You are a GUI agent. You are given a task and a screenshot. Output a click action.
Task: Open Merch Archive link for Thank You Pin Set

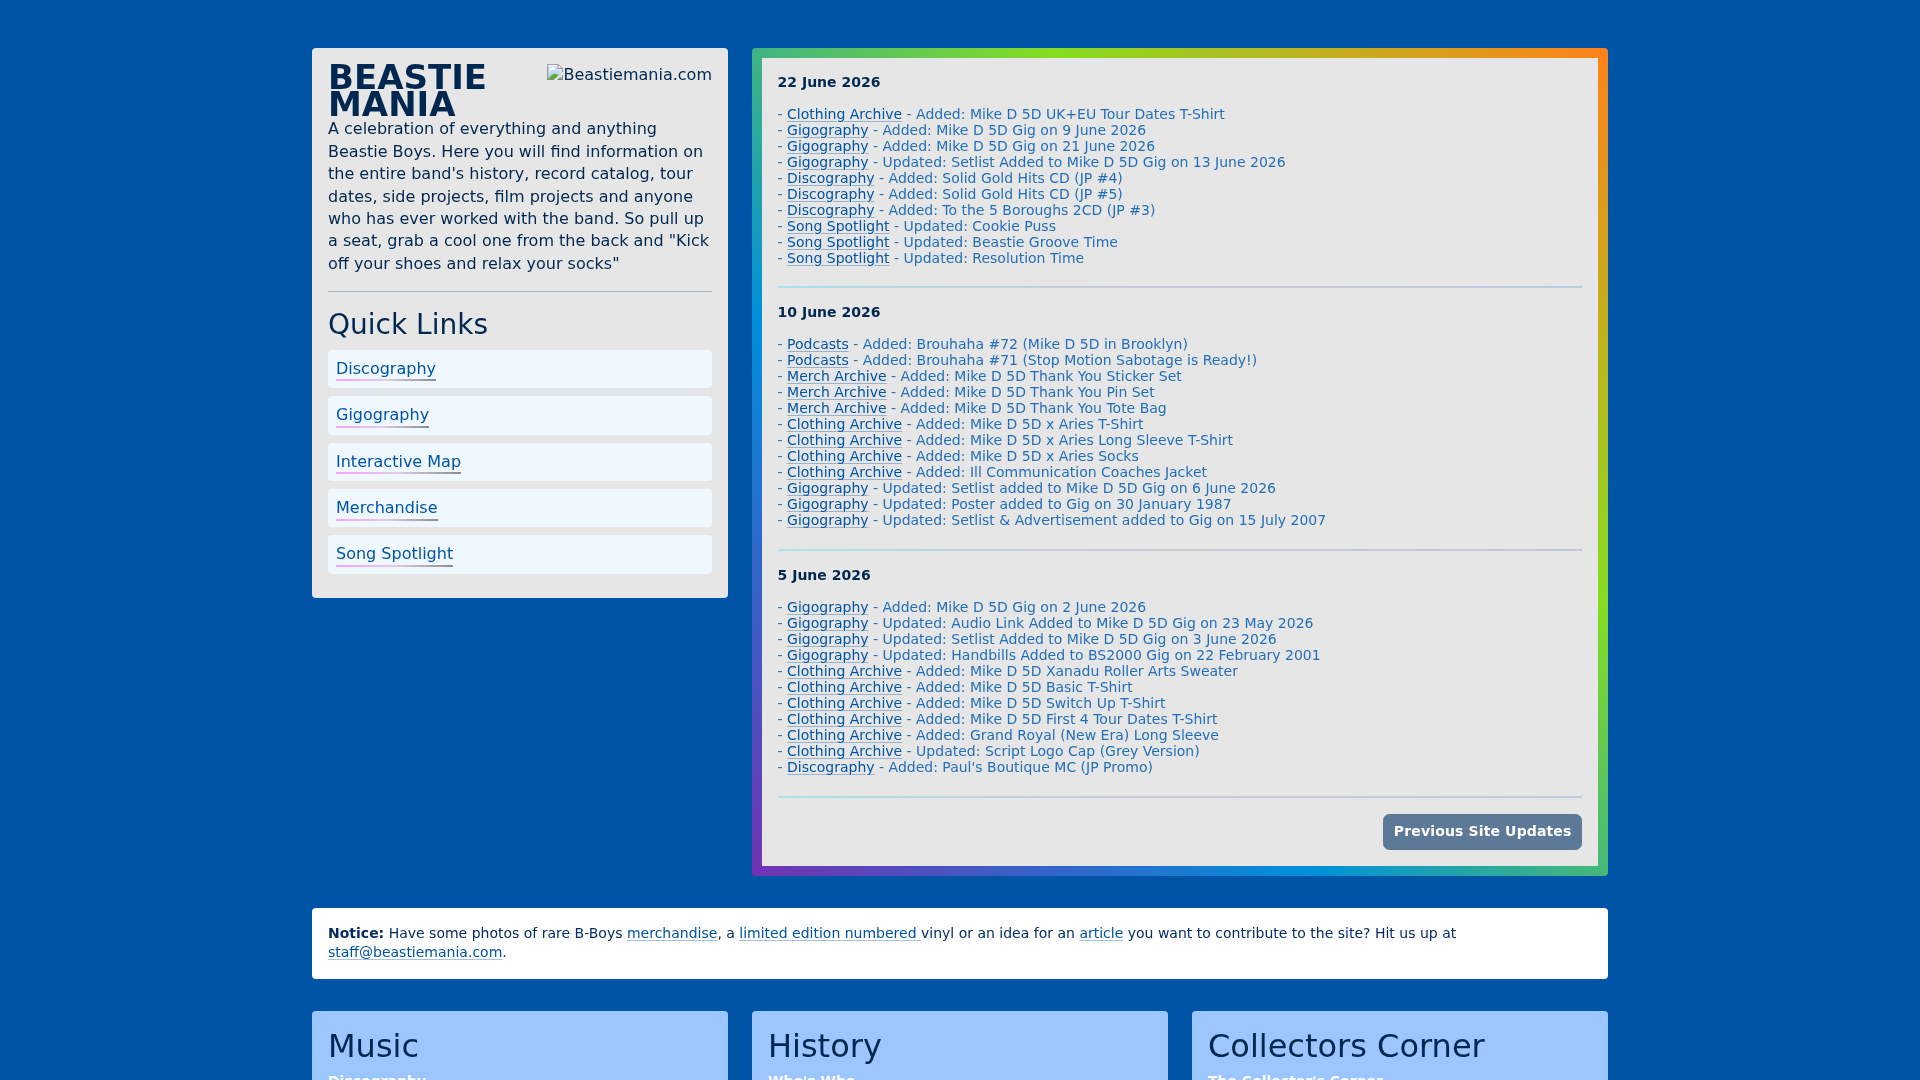836,393
